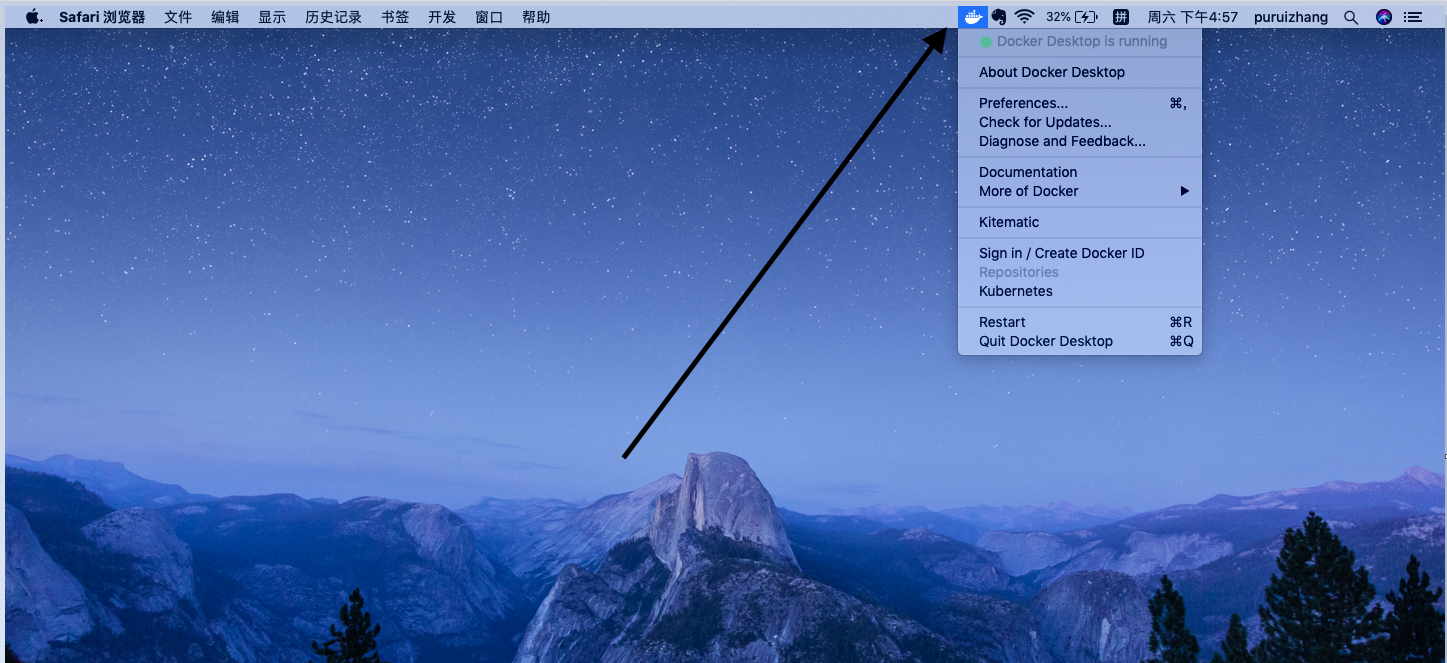Open the Notification Center list icon
1447x663 pixels.
pos(1413,17)
